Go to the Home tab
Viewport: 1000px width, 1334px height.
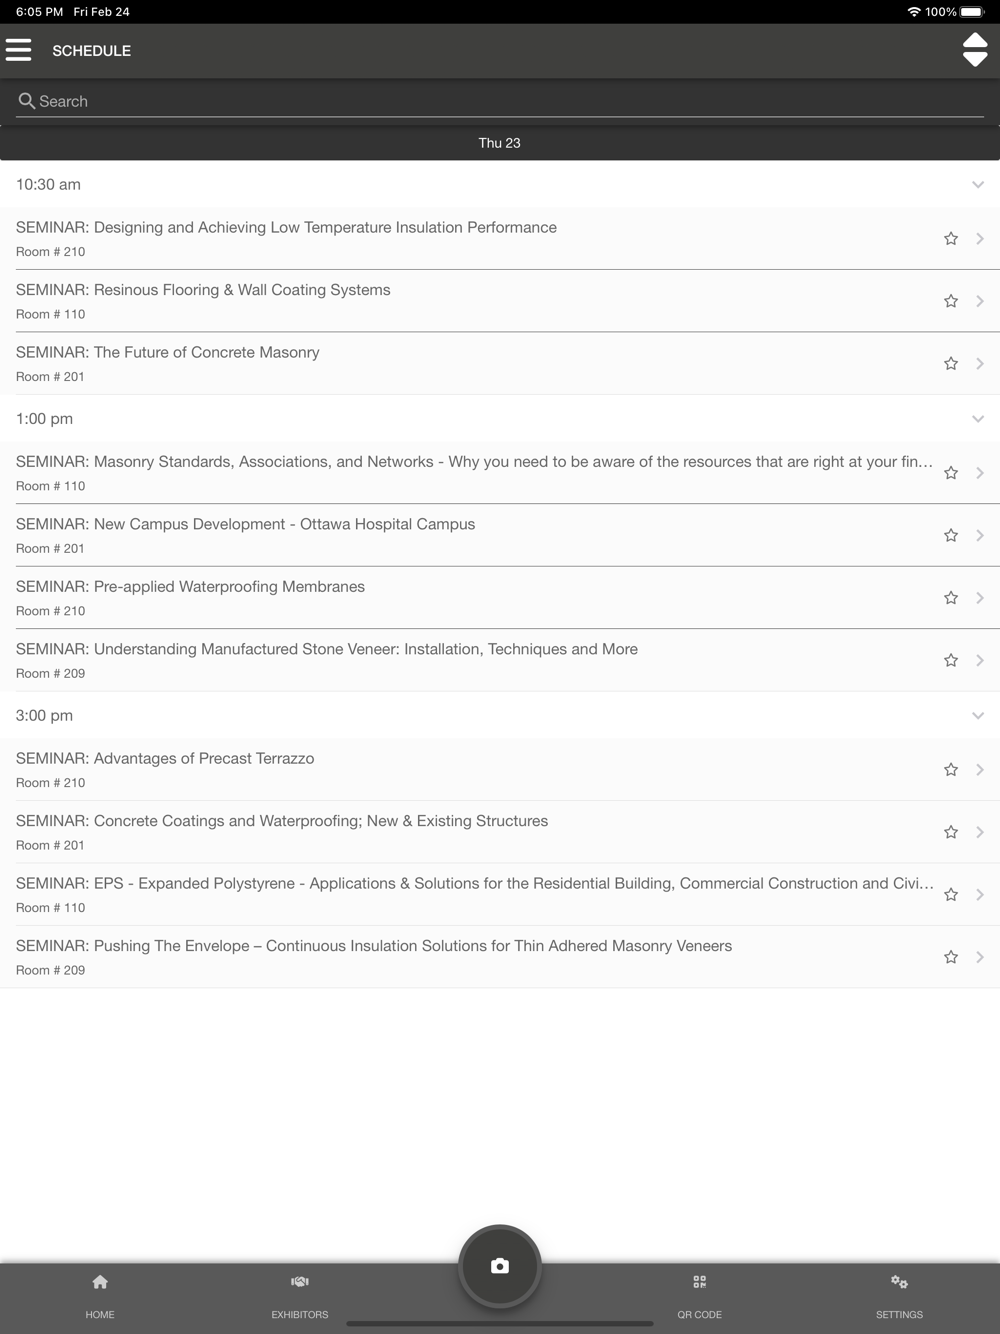click(x=100, y=1295)
